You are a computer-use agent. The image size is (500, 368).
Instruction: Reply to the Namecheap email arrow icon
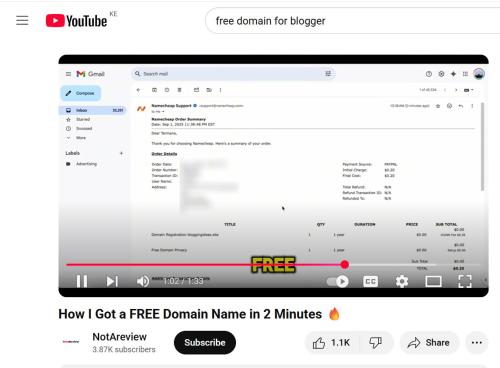click(x=461, y=106)
